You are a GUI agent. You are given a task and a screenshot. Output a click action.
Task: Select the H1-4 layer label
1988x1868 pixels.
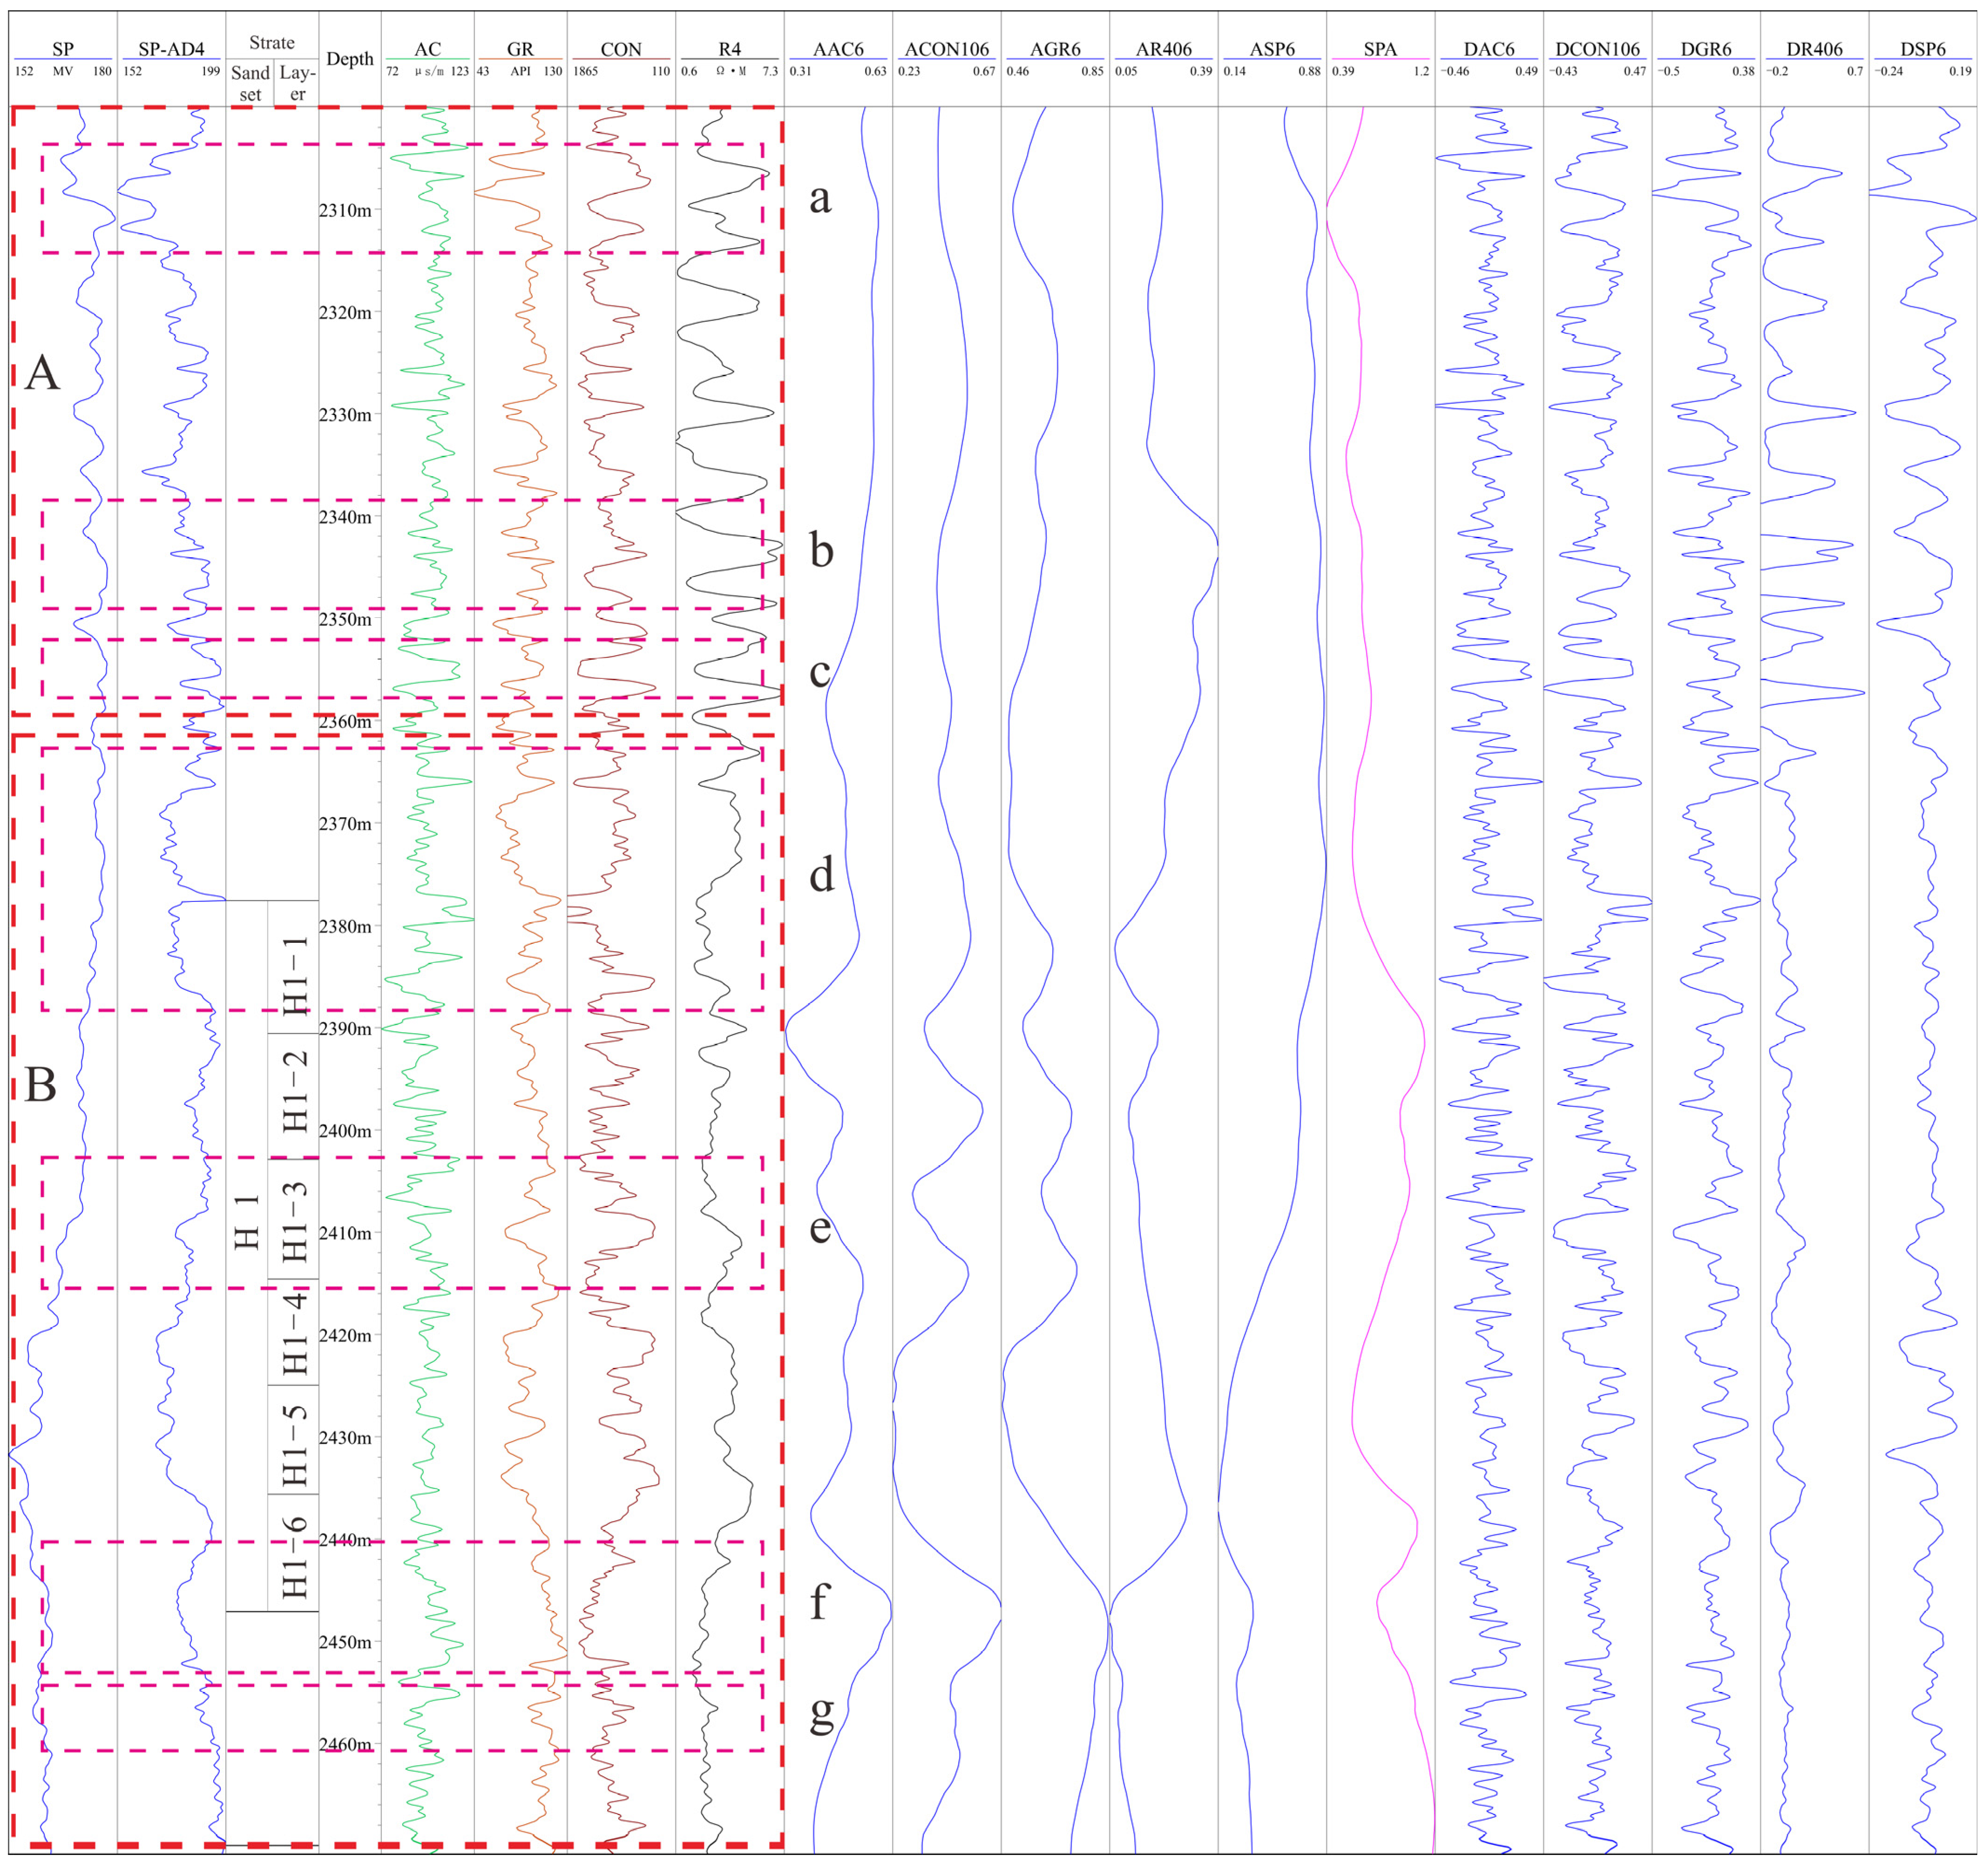click(295, 1333)
